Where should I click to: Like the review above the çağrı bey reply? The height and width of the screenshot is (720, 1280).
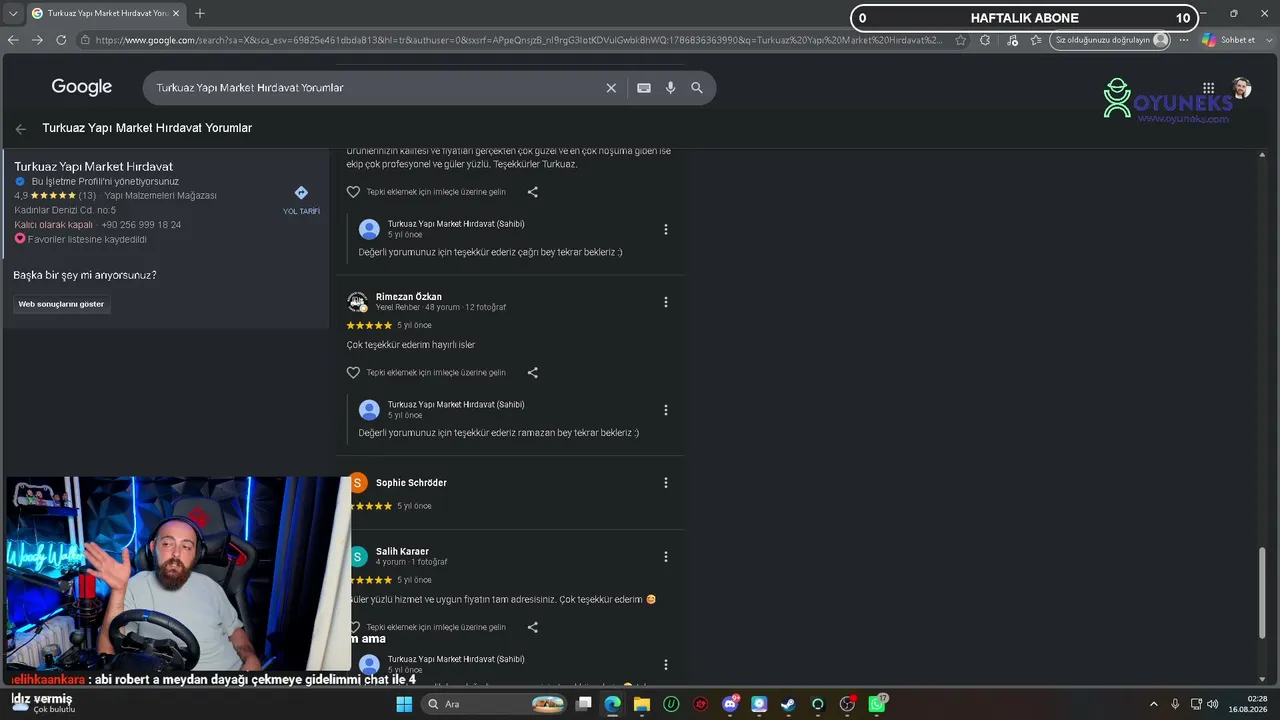[353, 192]
